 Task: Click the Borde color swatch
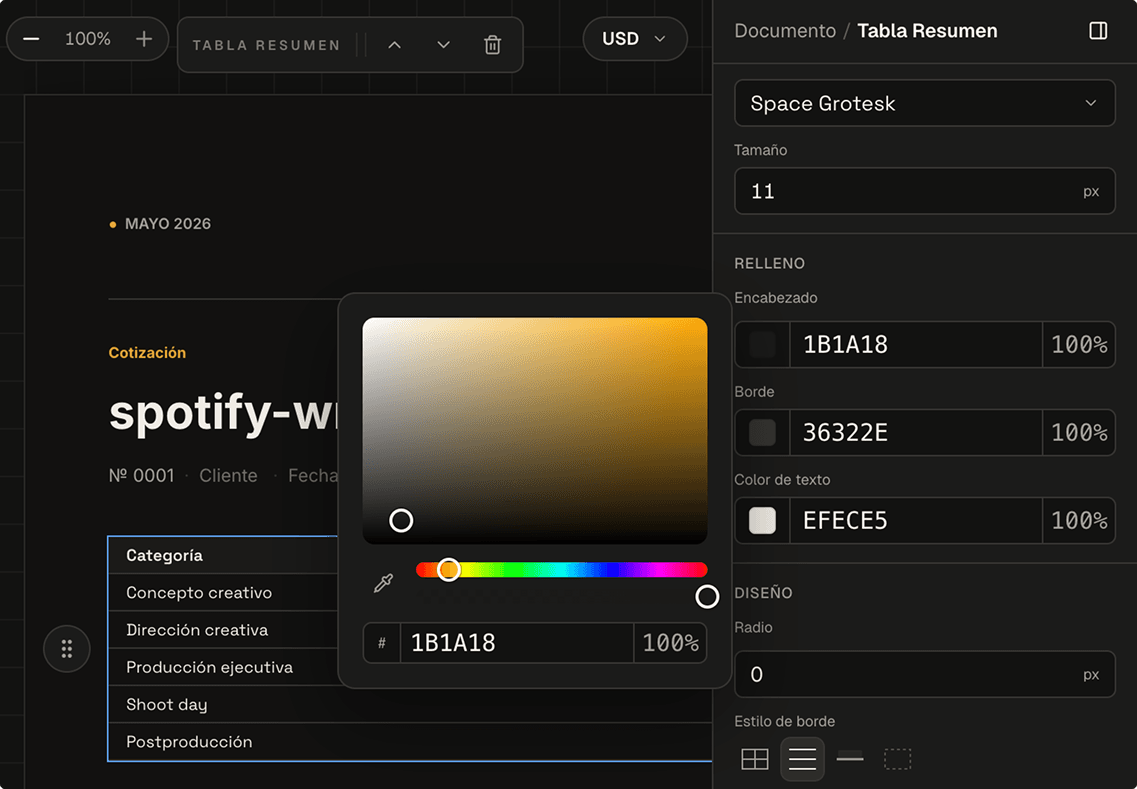pyautogui.click(x=762, y=432)
